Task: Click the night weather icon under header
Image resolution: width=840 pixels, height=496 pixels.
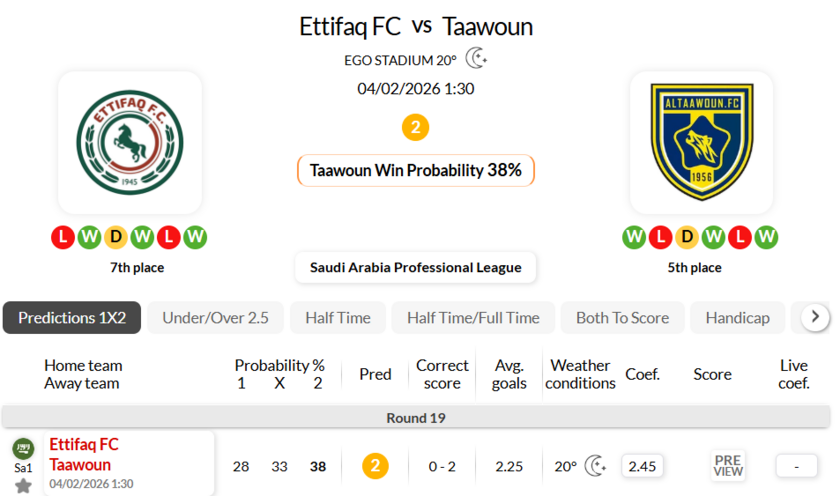Action: pyautogui.click(x=477, y=59)
